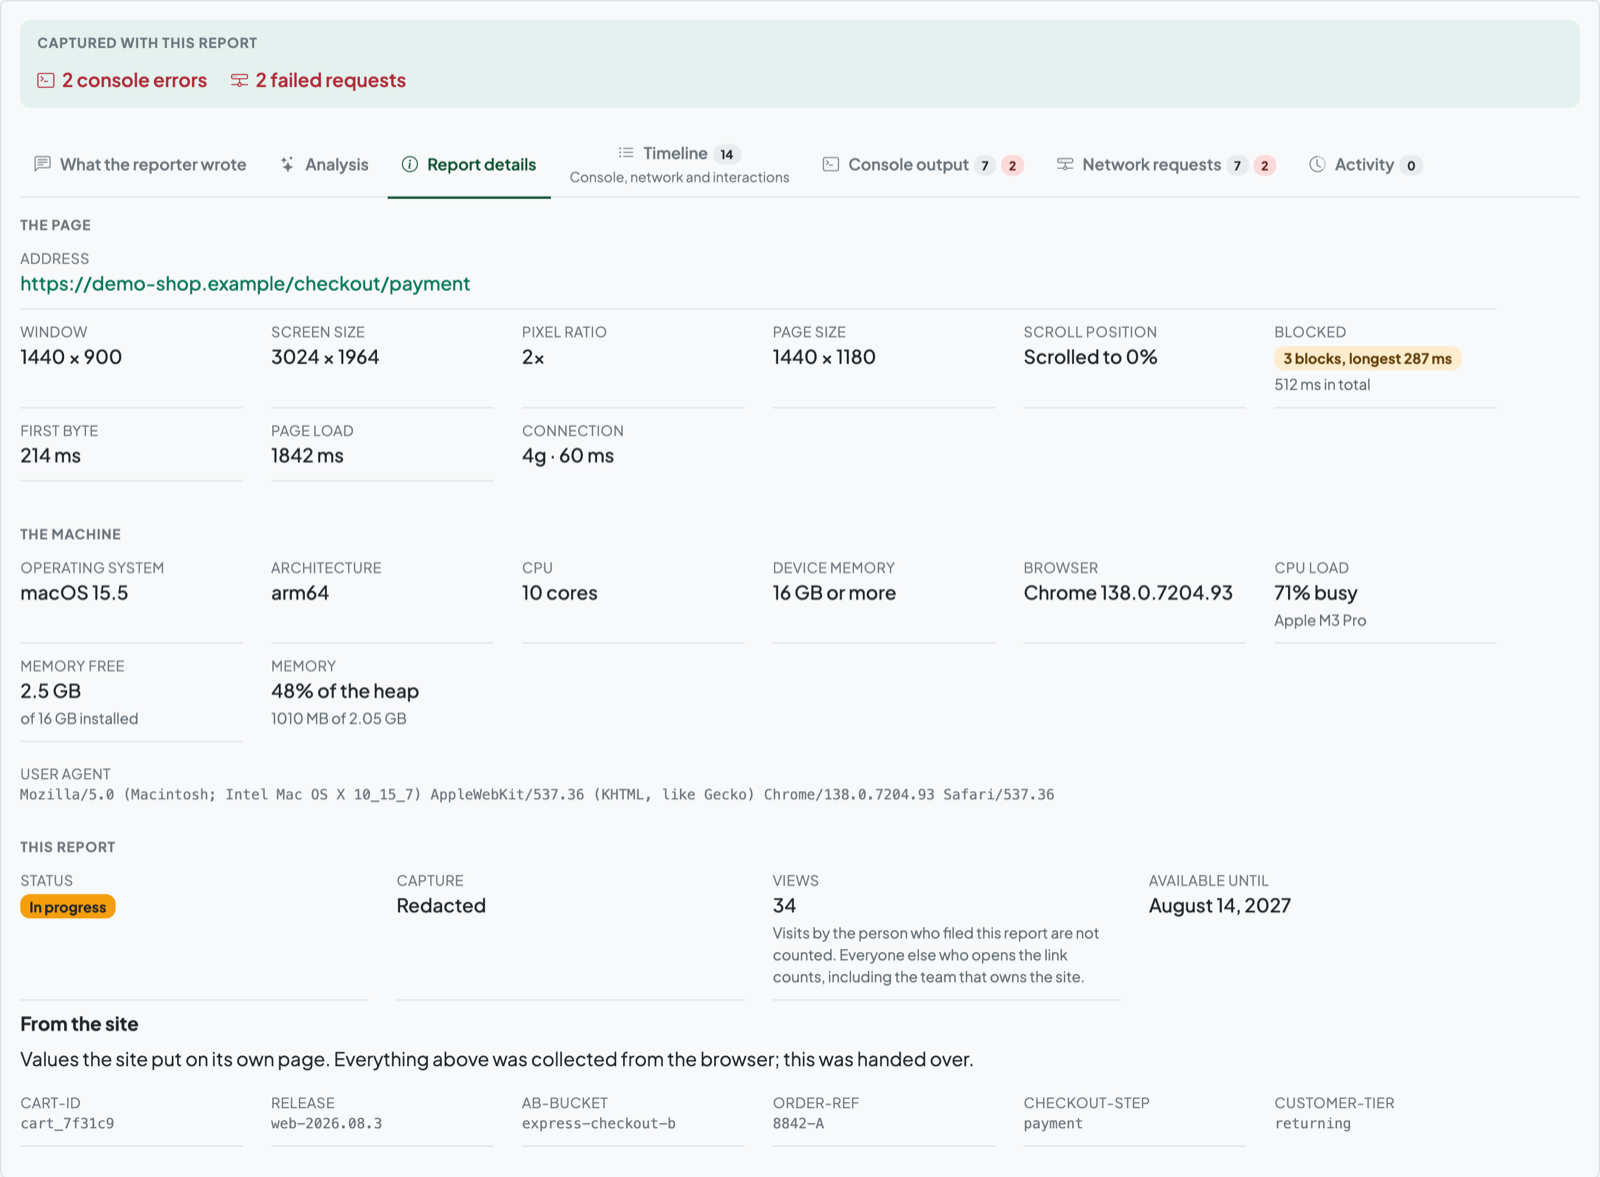Viewport: 1600px width, 1177px height.
Task: Switch to the Console output tab
Action: 922,164
